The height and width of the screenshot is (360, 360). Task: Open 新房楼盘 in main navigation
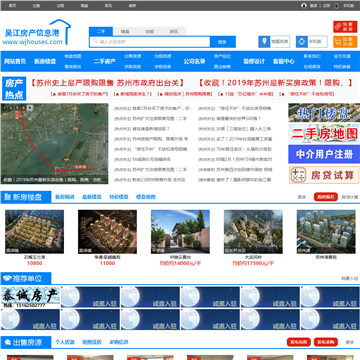tap(45, 61)
